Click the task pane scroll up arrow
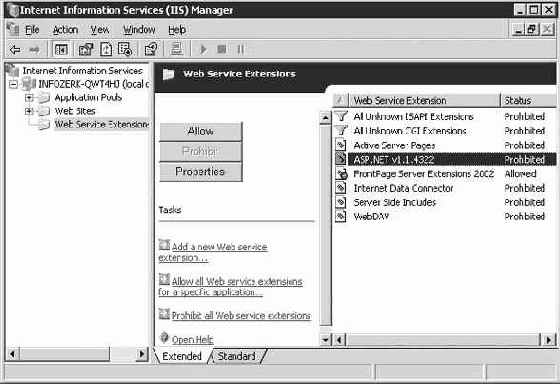The width and height of the screenshot is (560, 384). click(325, 118)
